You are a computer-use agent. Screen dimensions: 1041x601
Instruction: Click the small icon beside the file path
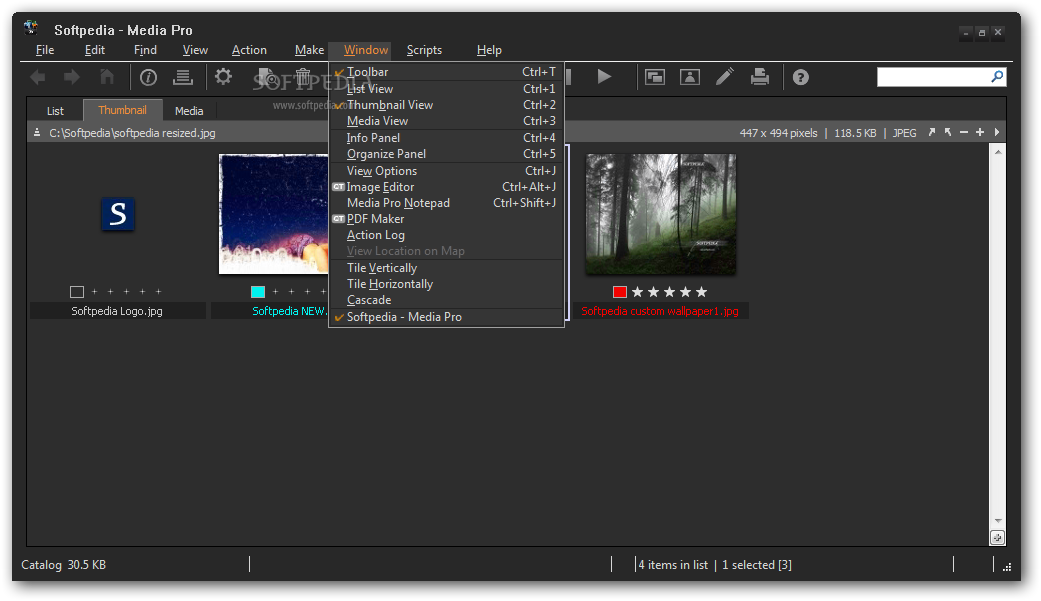37,133
